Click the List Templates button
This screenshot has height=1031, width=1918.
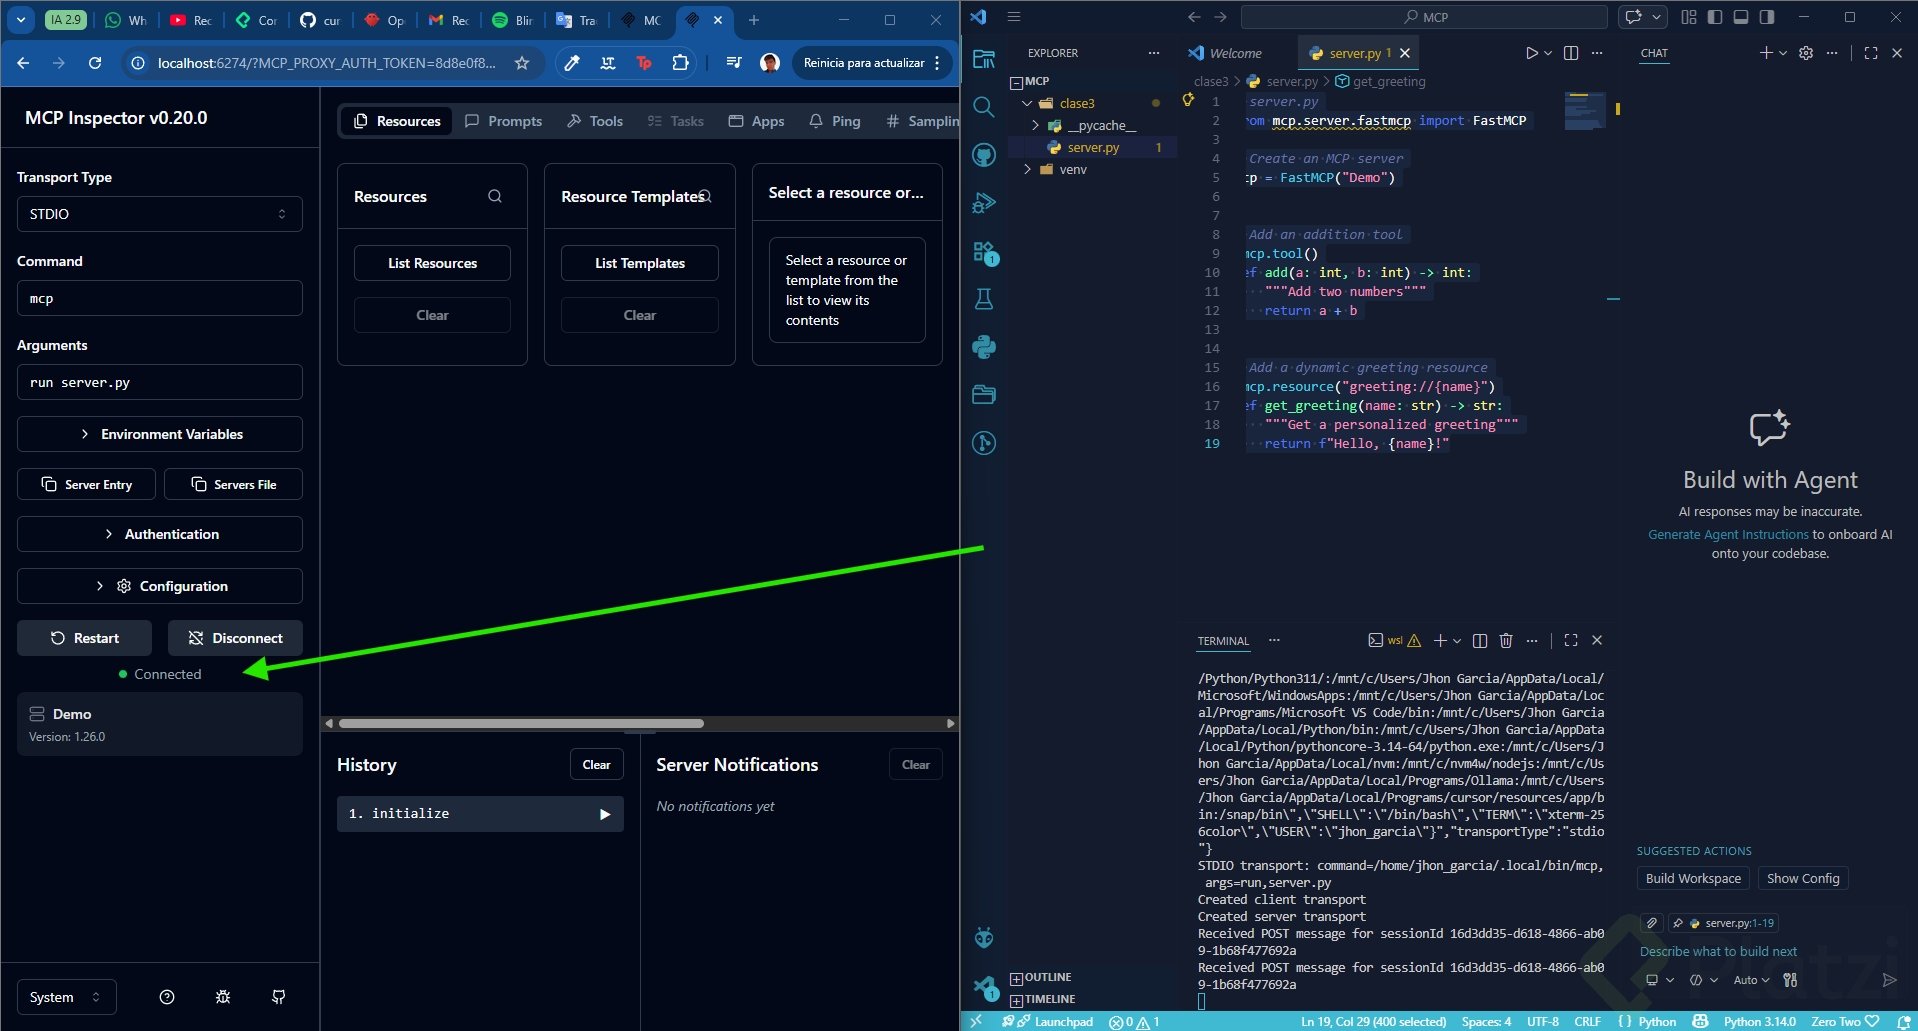tap(640, 263)
